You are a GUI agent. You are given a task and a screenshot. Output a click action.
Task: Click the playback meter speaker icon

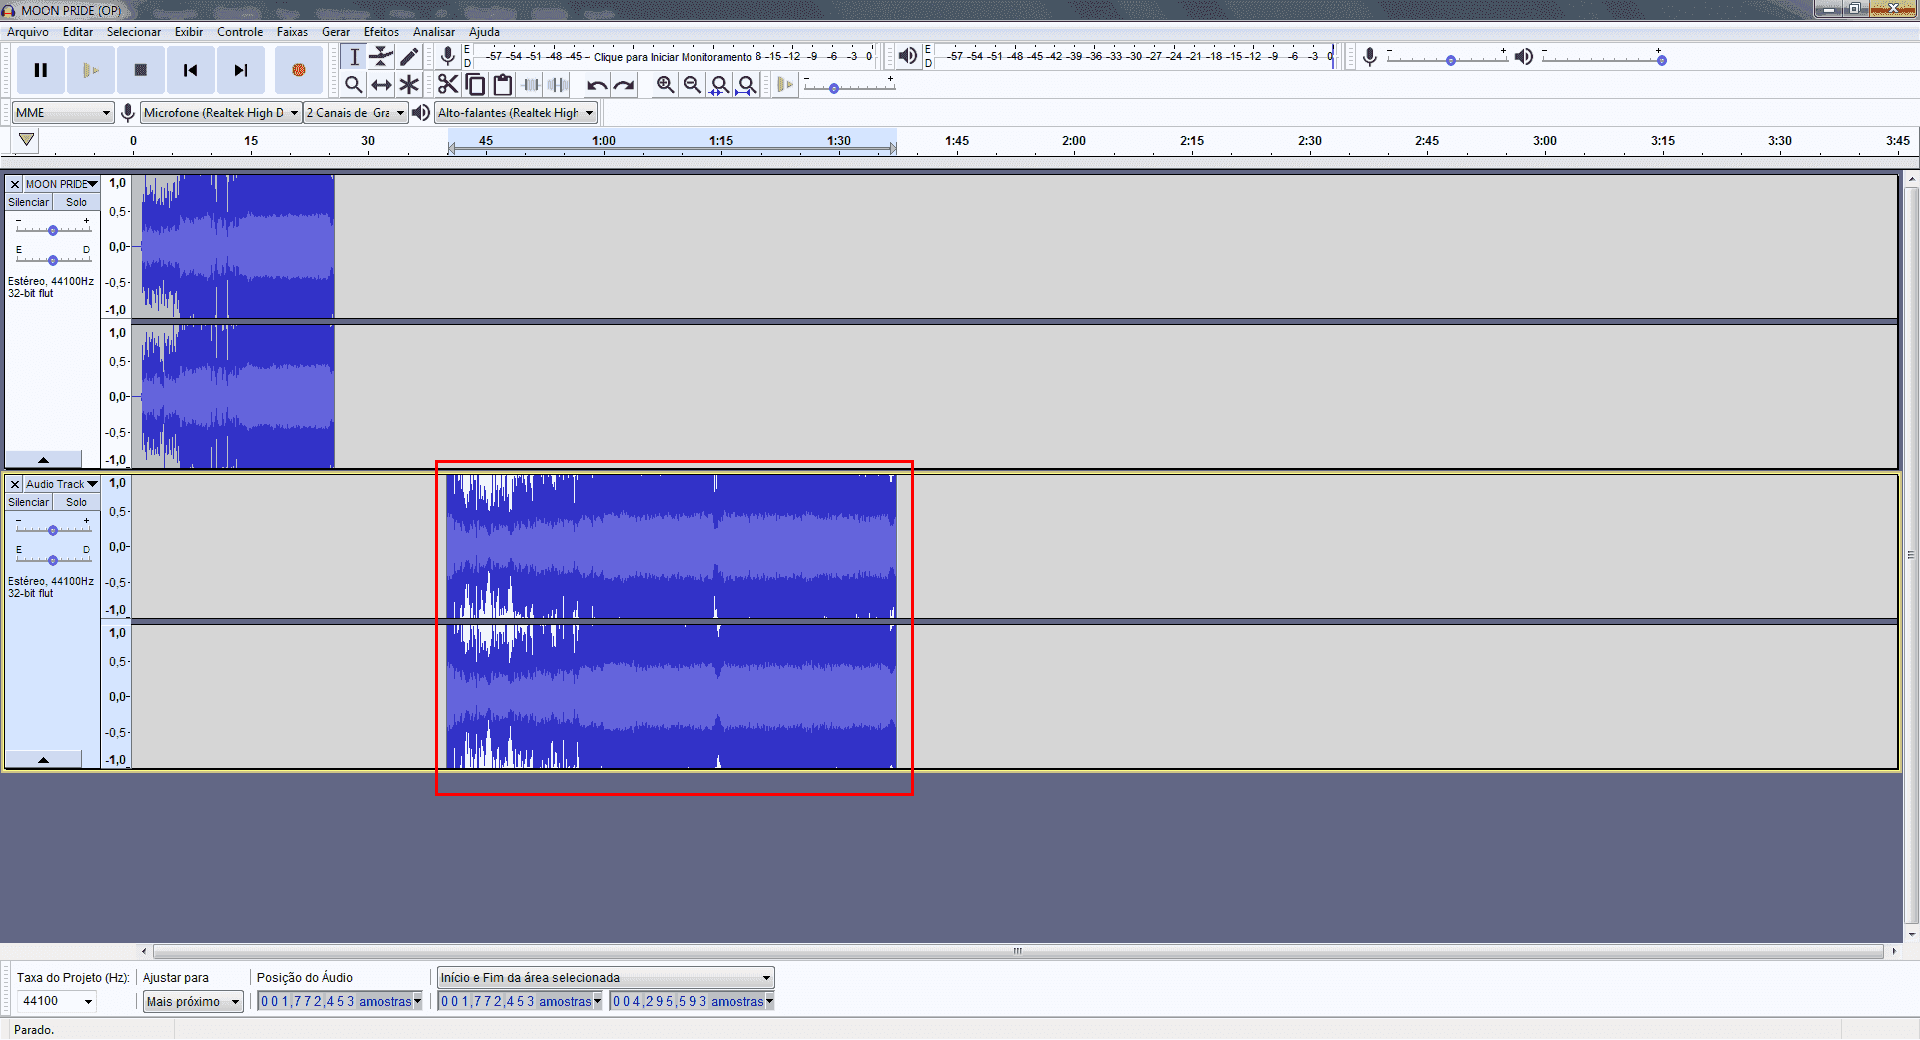(907, 56)
